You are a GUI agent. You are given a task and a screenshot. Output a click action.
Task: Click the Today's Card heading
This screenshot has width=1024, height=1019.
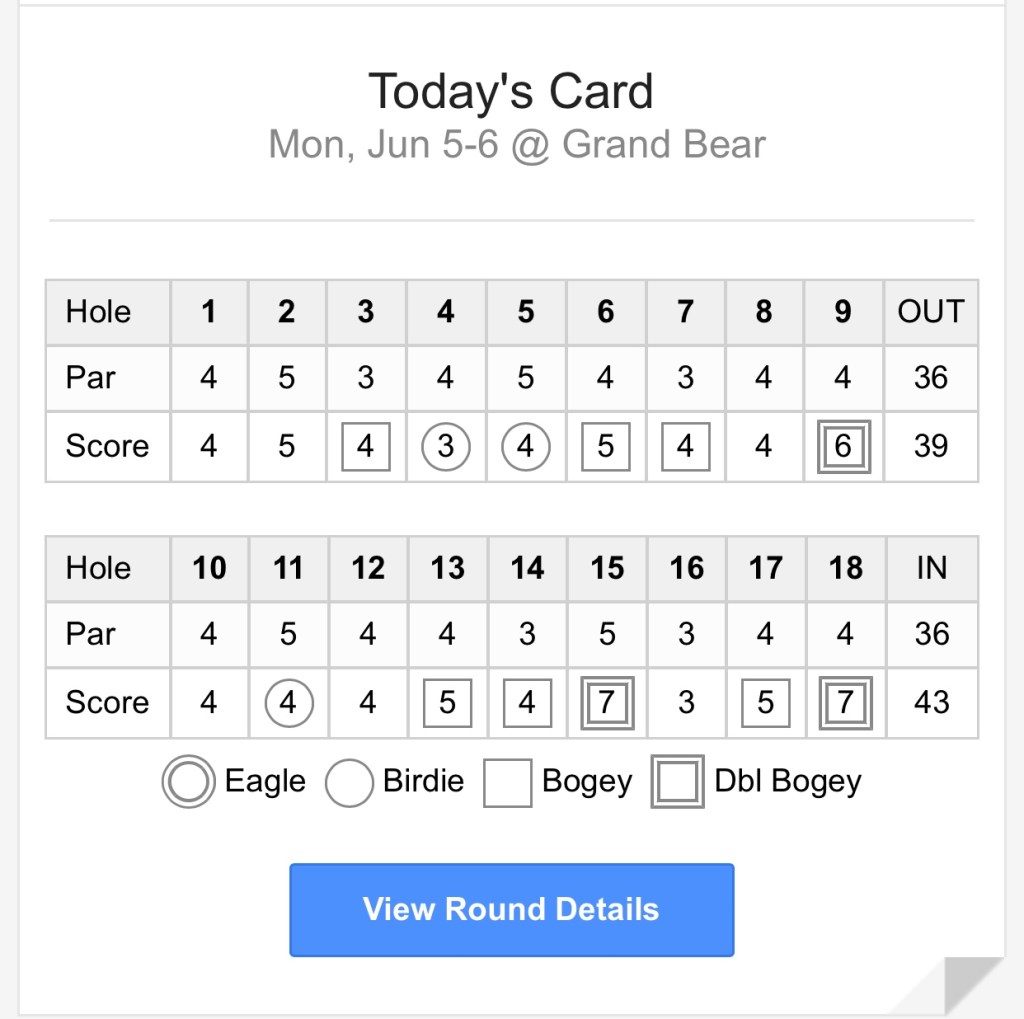(x=511, y=92)
